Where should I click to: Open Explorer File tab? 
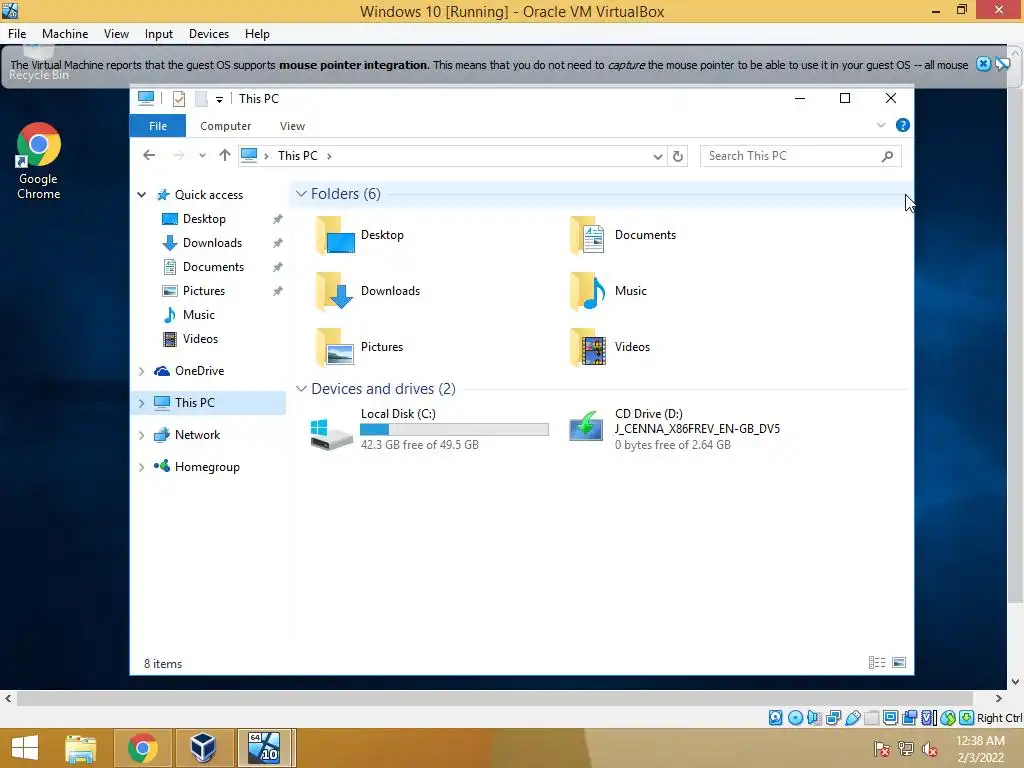pos(158,126)
